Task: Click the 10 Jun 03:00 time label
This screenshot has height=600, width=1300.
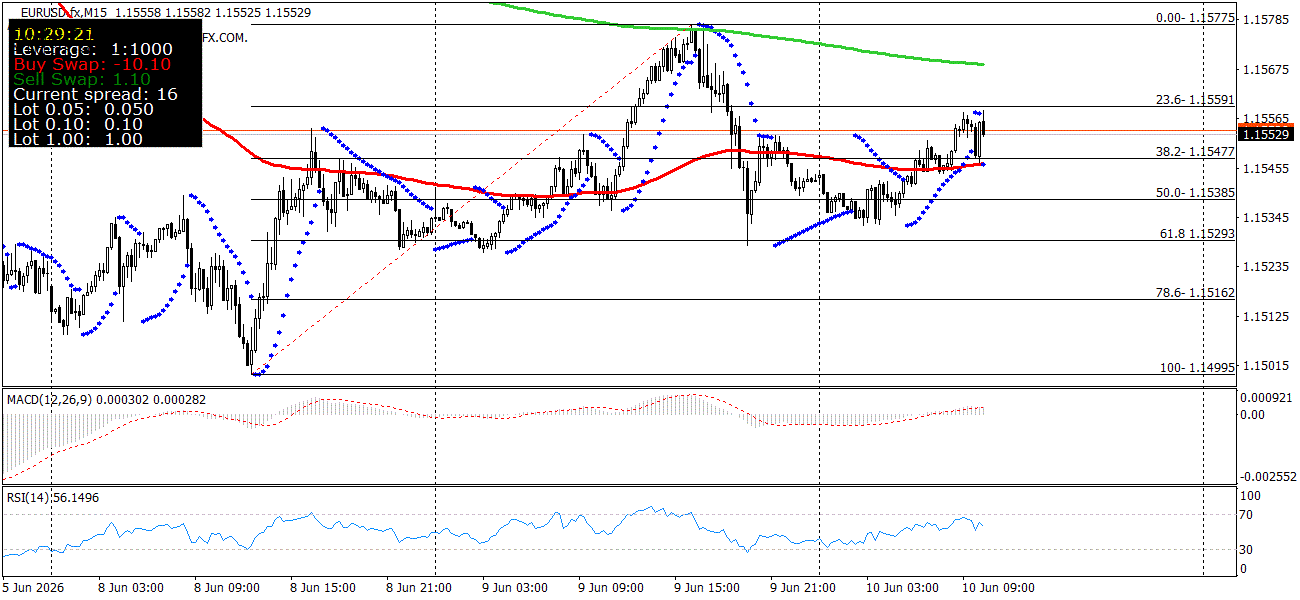Action: pyautogui.click(x=902, y=587)
